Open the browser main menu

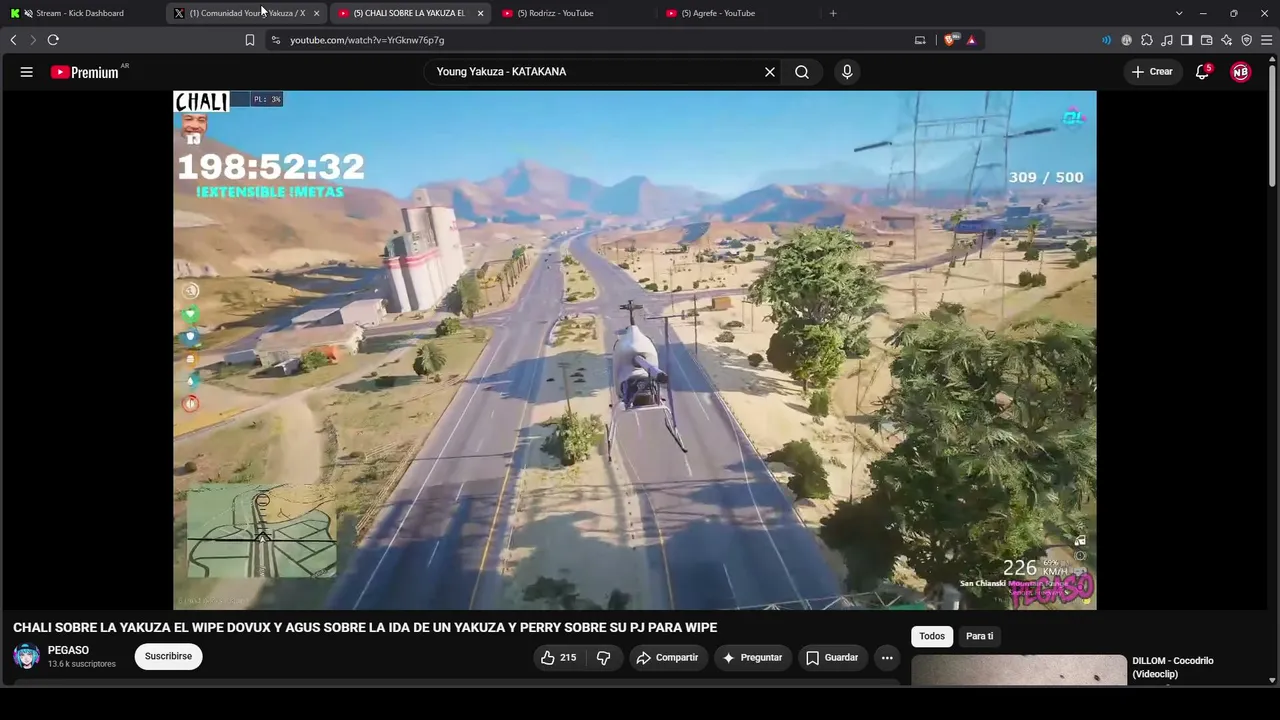pos(1266,40)
